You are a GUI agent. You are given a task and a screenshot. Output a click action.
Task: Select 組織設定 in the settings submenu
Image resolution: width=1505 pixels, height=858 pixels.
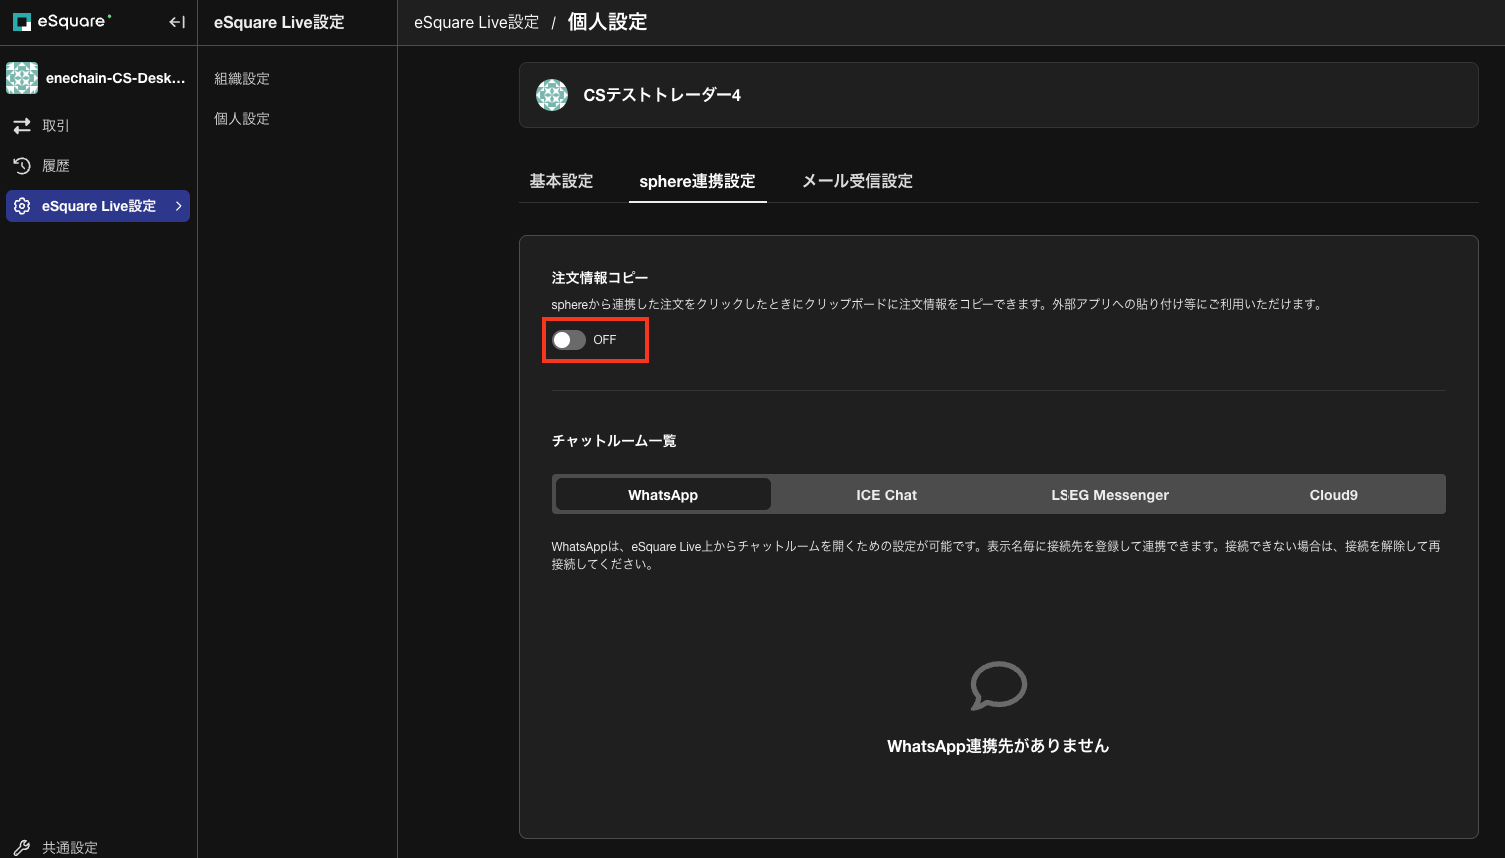[x=242, y=79]
